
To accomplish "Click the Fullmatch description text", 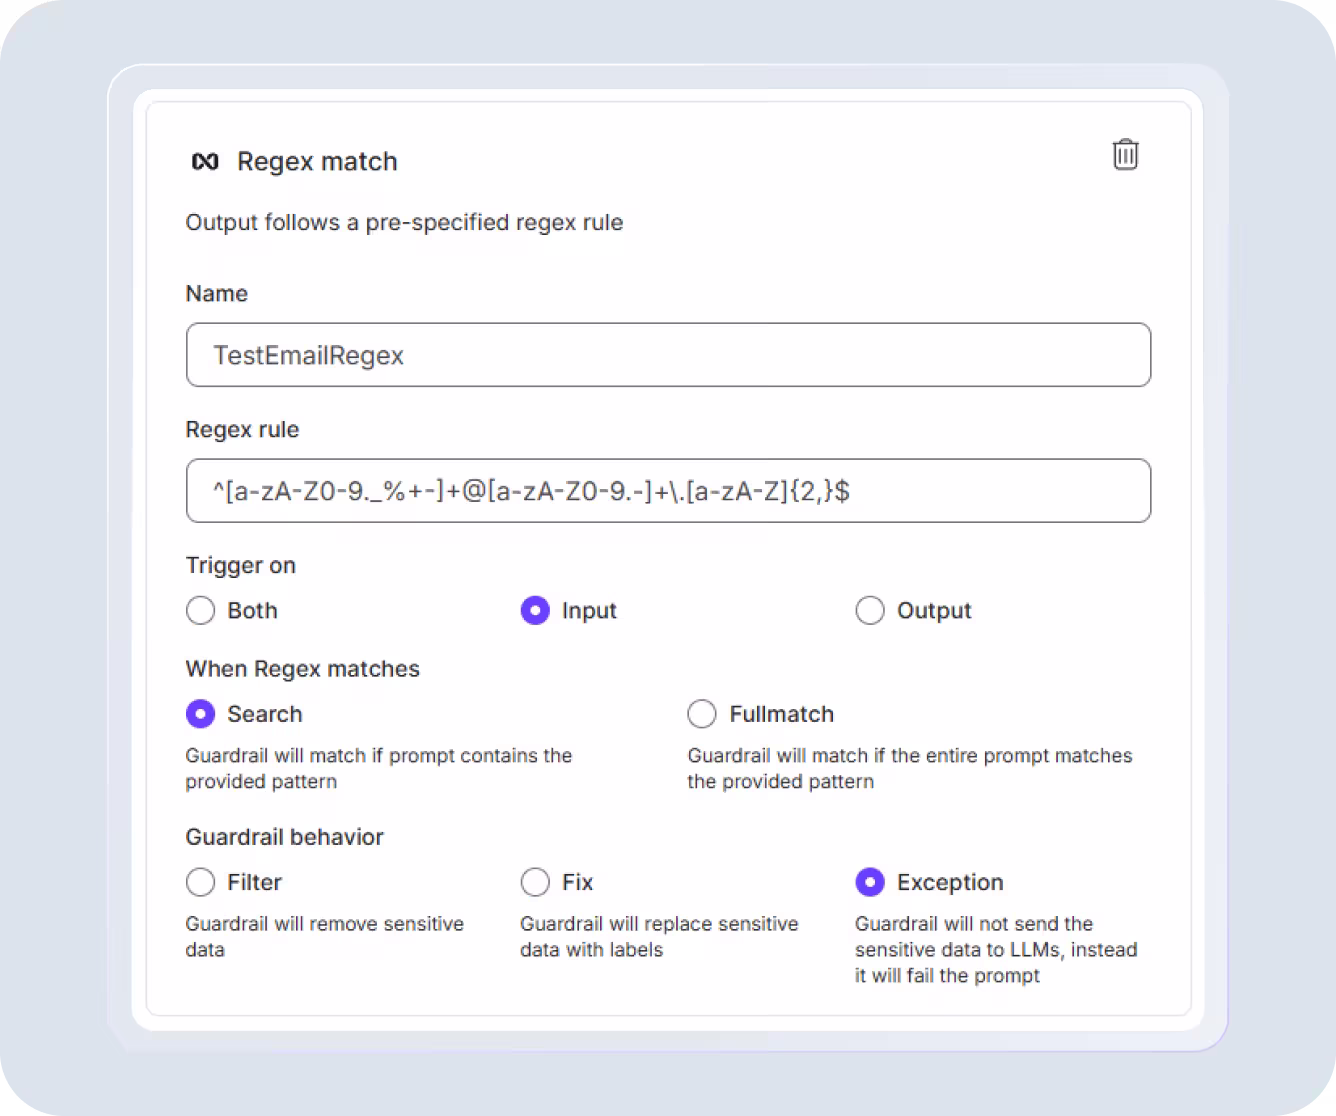I will coord(910,768).
